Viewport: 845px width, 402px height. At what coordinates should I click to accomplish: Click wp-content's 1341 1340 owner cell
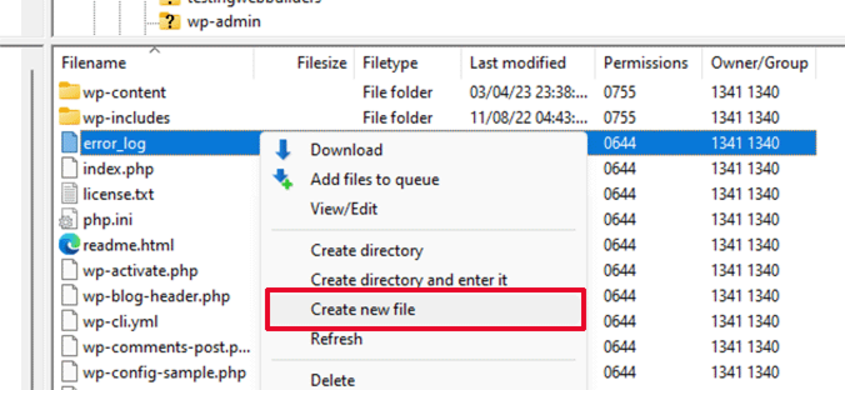(745, 92)
